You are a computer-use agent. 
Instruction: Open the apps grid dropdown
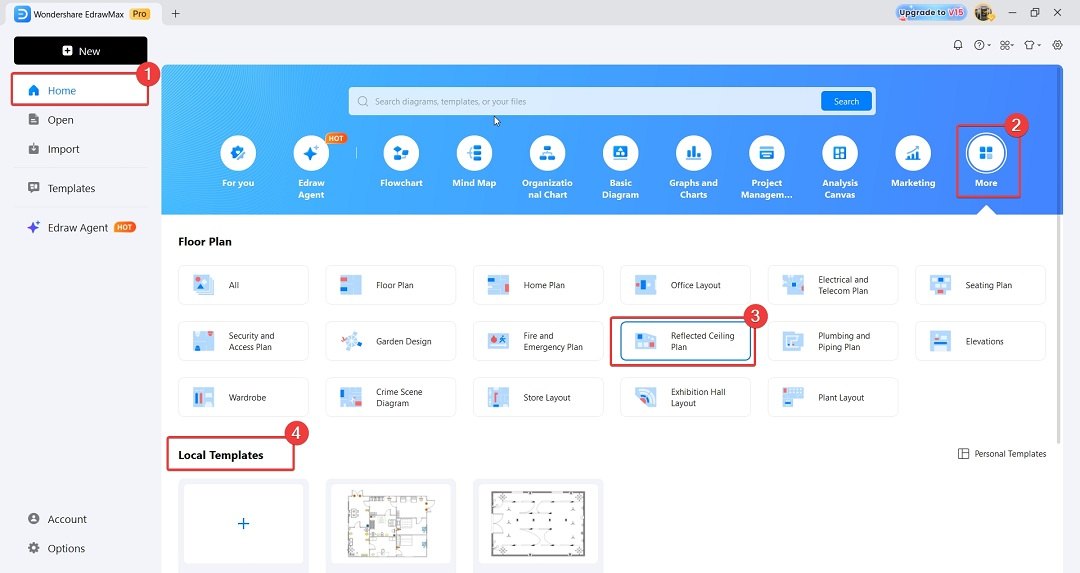coord(1007,45)
